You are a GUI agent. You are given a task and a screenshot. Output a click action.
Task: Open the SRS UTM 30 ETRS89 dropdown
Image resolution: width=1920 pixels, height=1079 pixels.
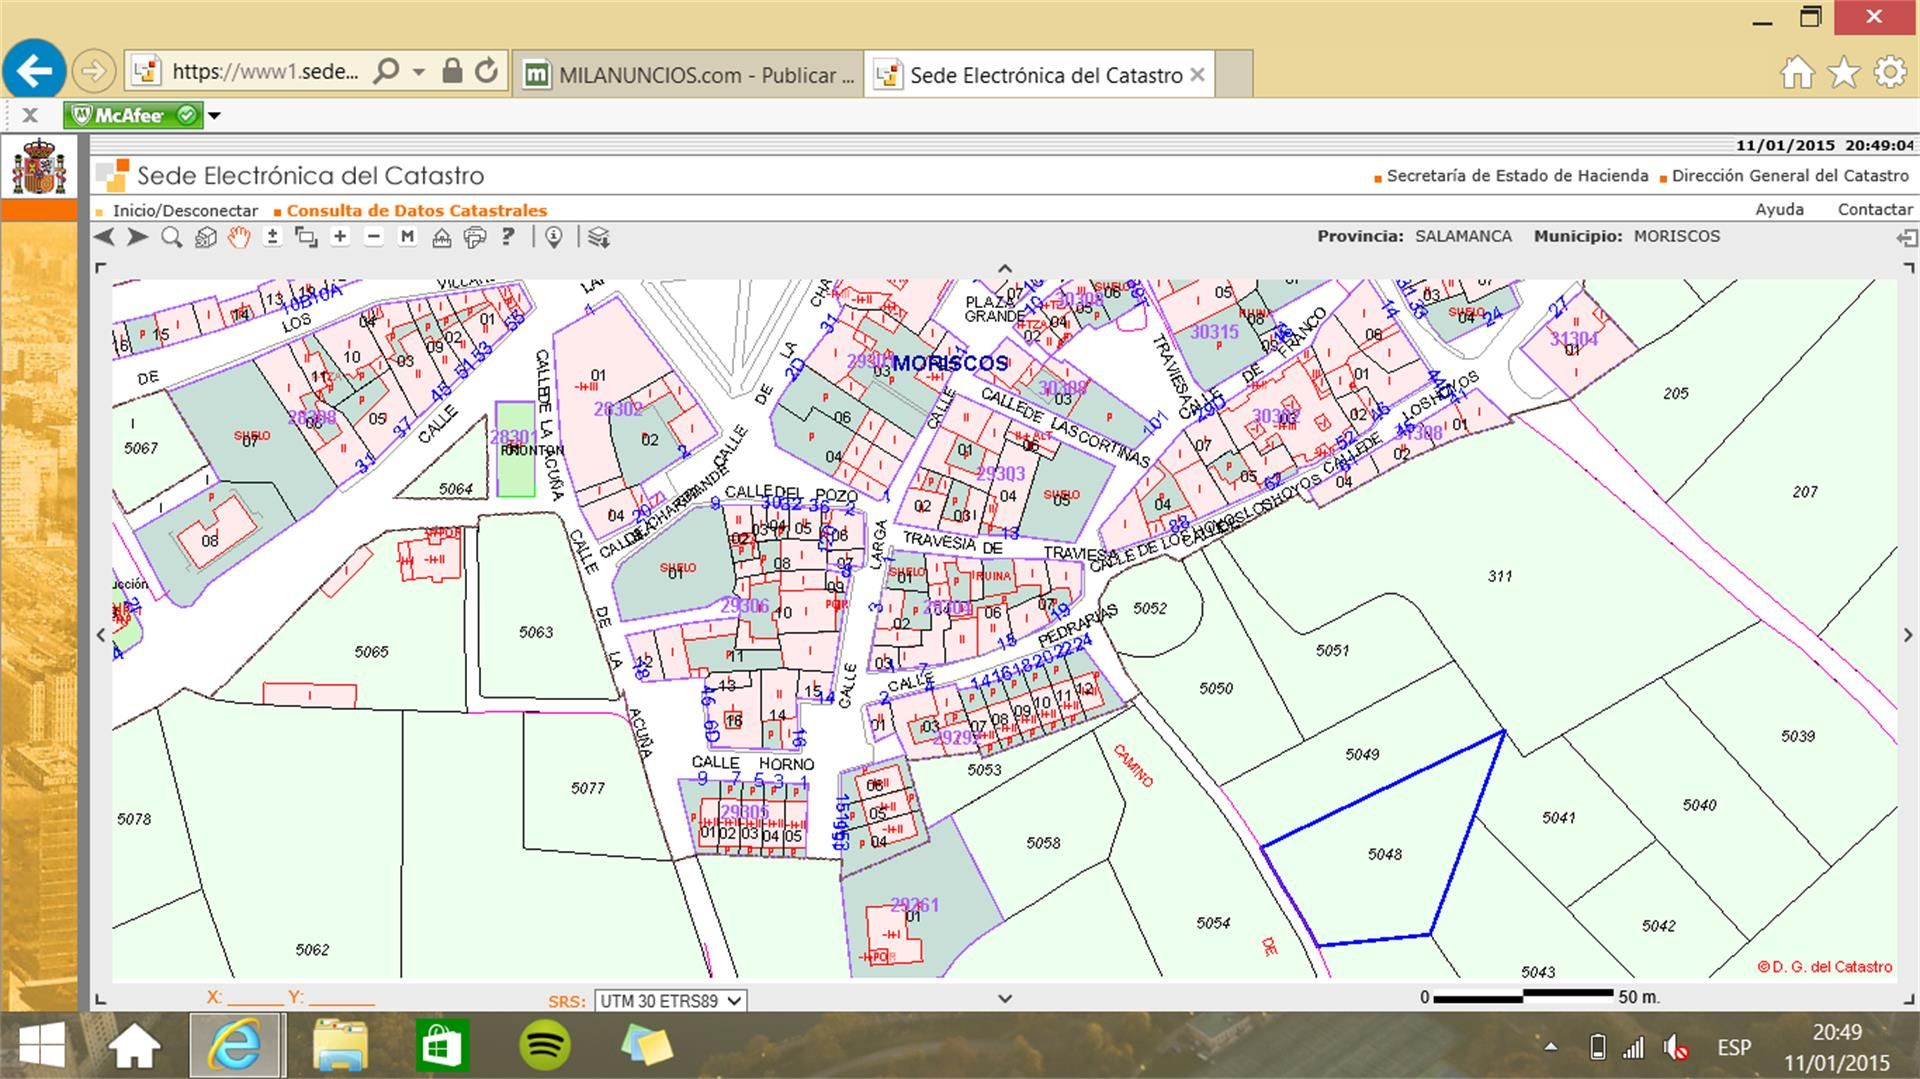(x=670, y=1000)
